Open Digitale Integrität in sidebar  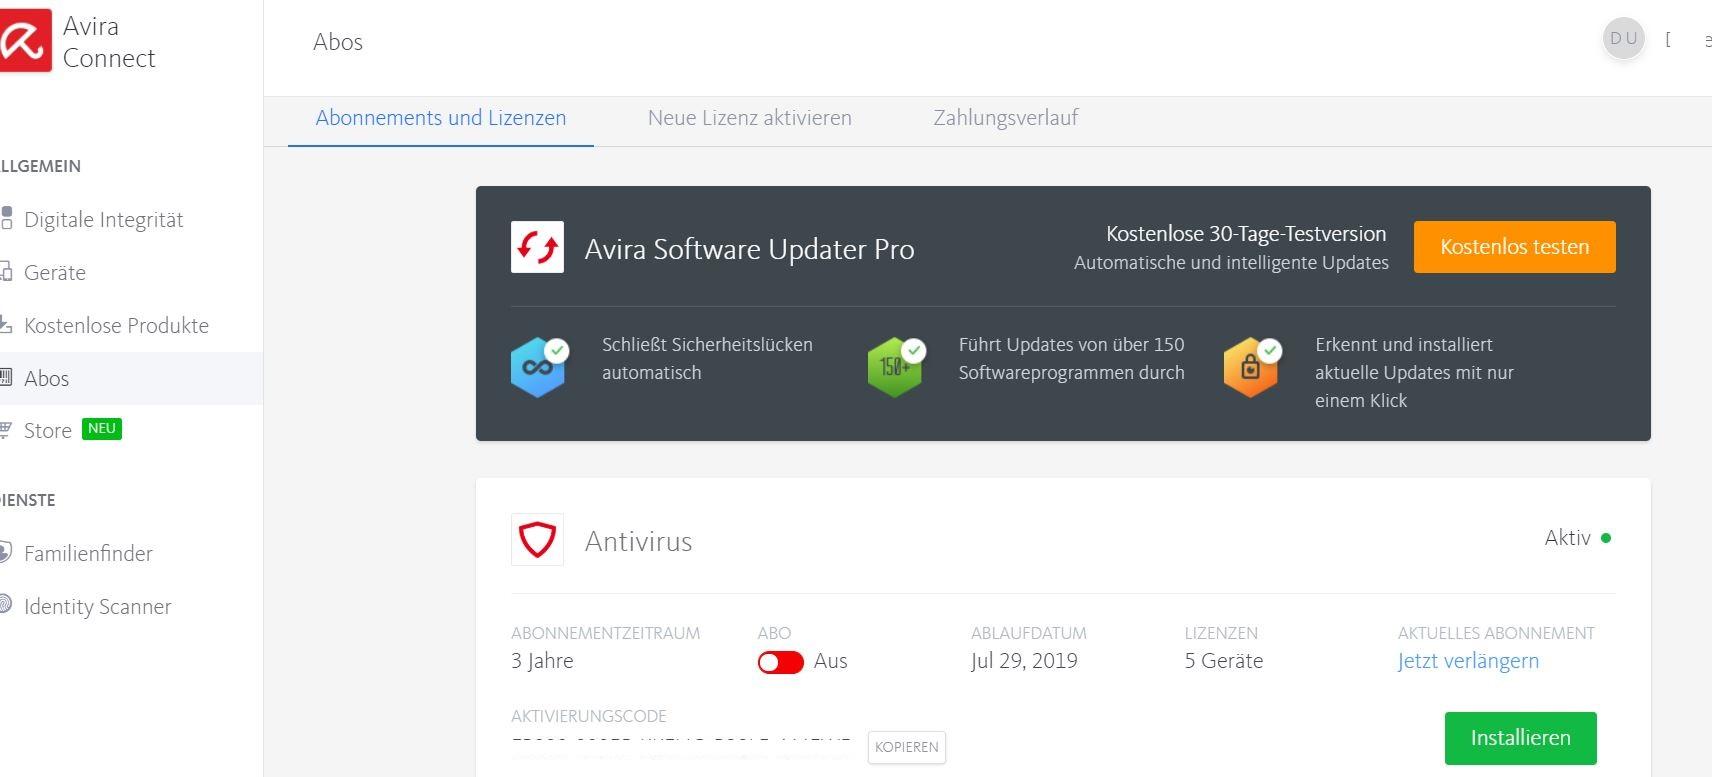pos(103,220)
